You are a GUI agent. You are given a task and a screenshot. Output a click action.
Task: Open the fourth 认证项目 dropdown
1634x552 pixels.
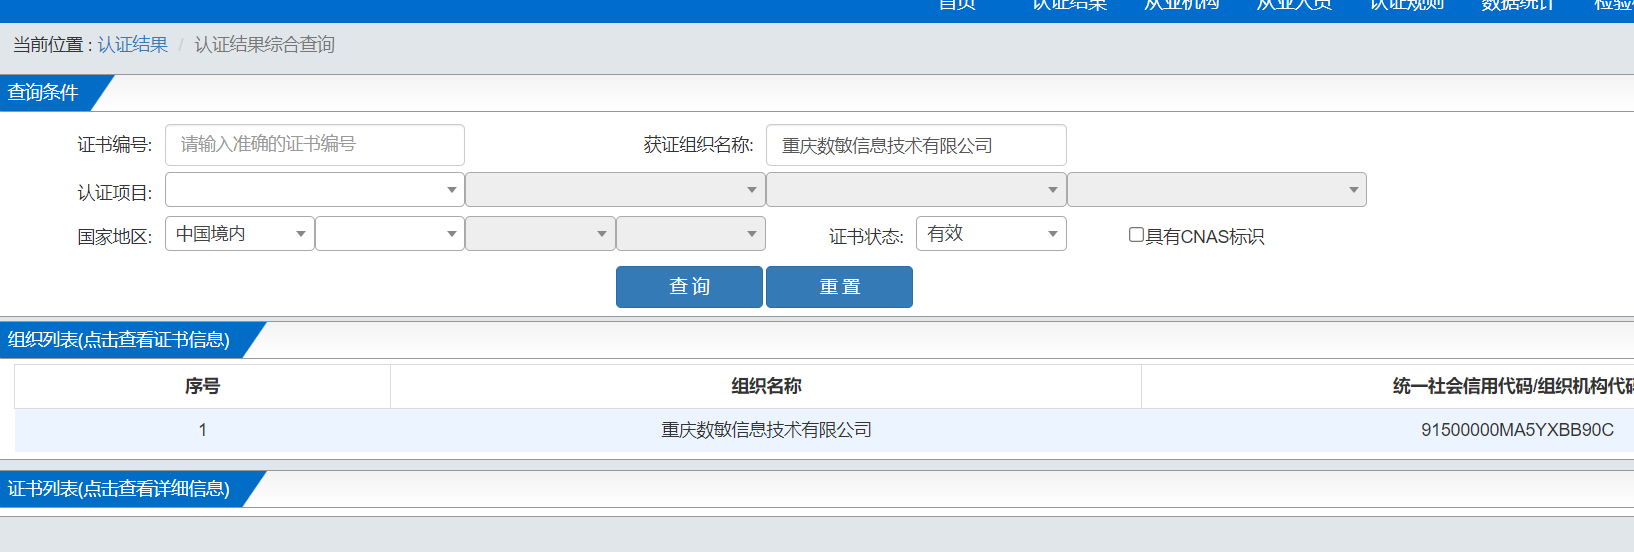(1217, 190)
